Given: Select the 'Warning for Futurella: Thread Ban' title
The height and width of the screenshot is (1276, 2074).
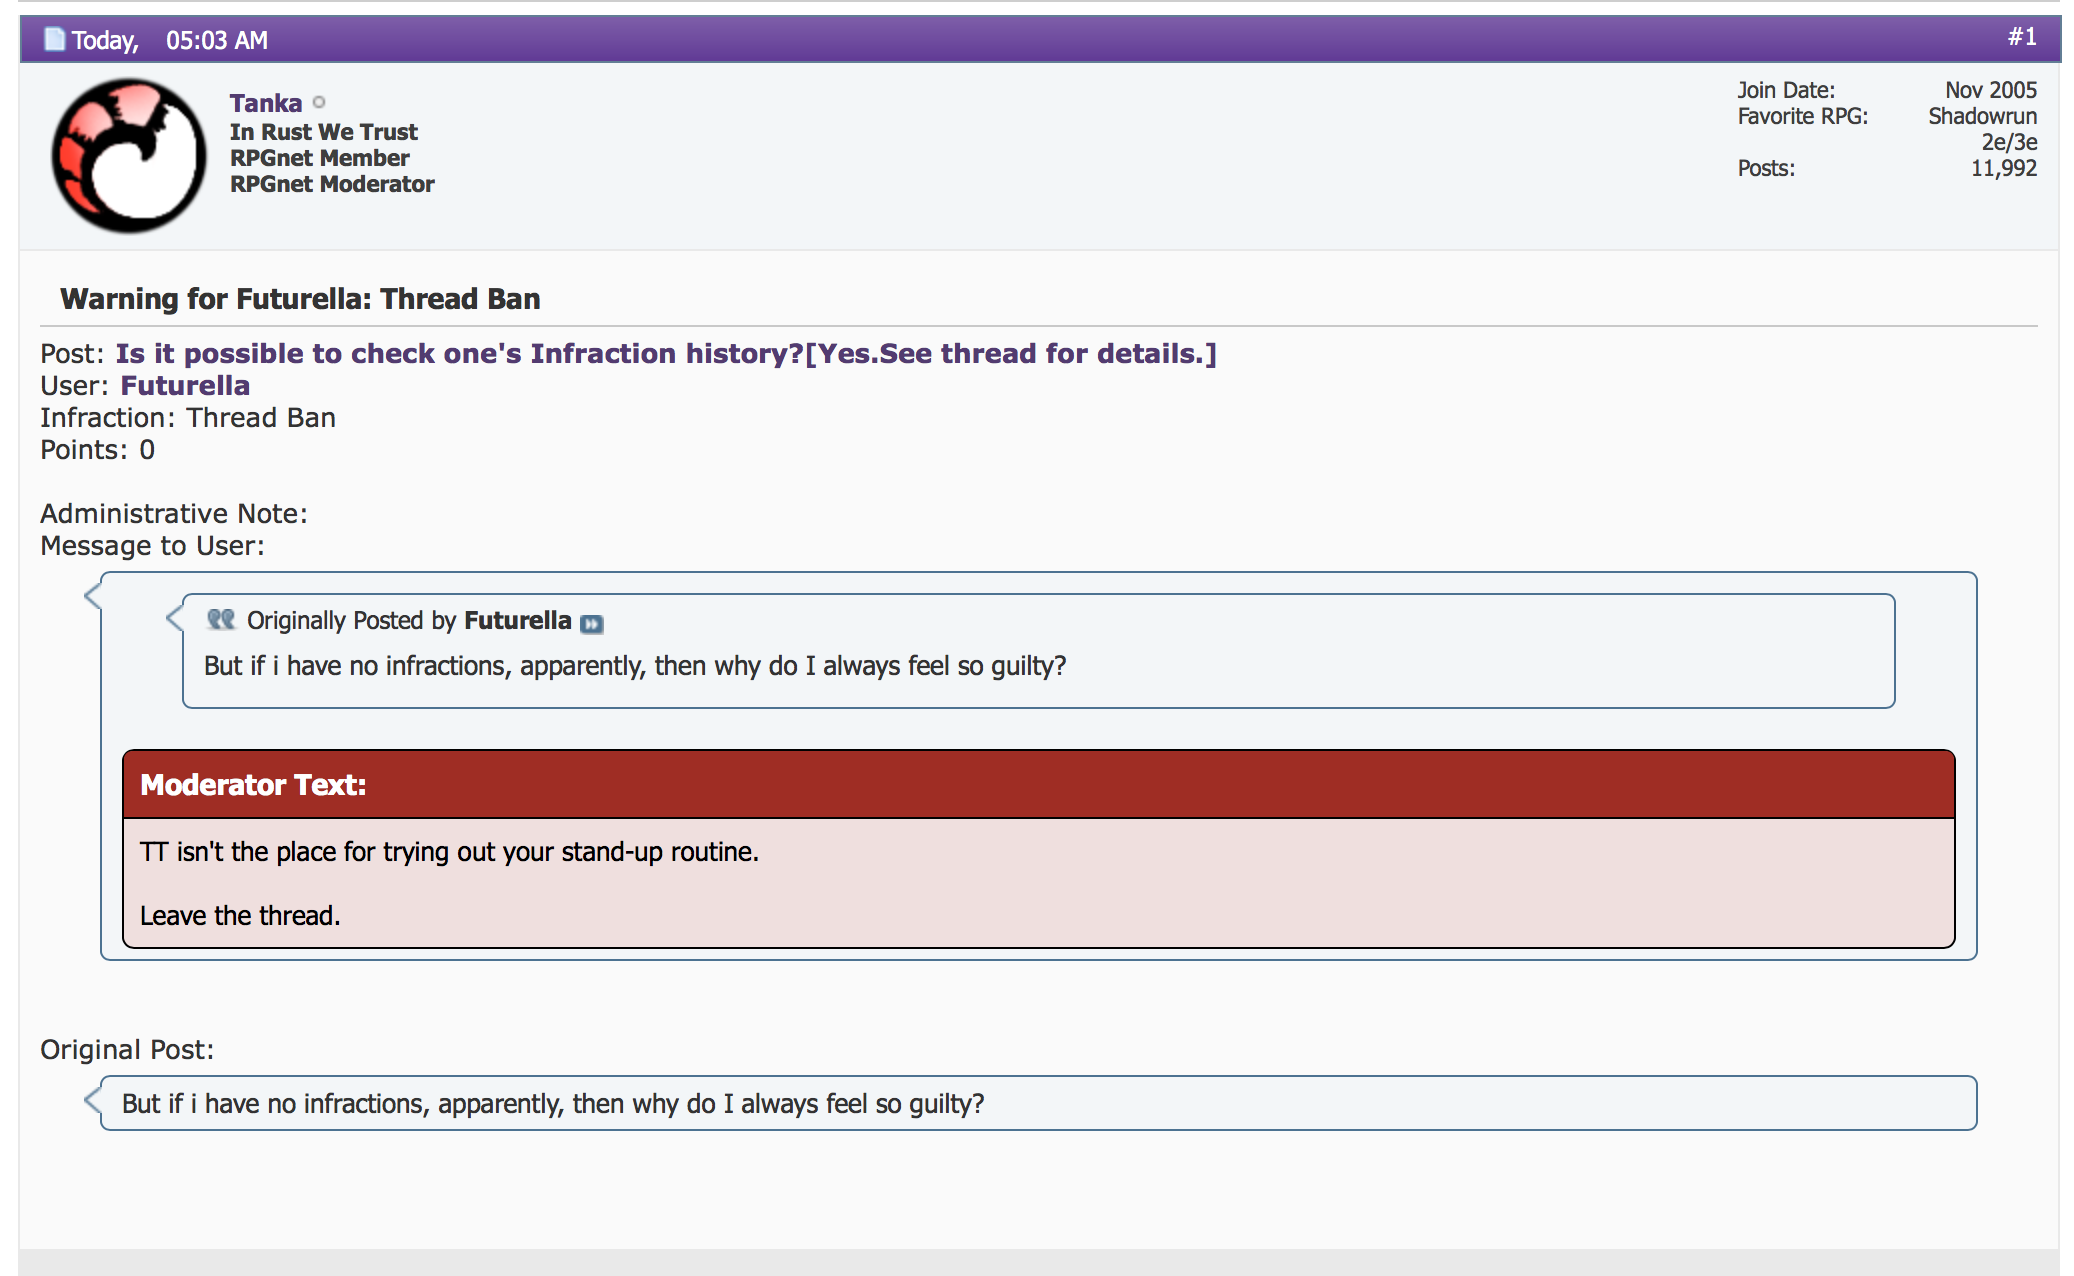Looking at the screenshot, I should click(300, 299).
